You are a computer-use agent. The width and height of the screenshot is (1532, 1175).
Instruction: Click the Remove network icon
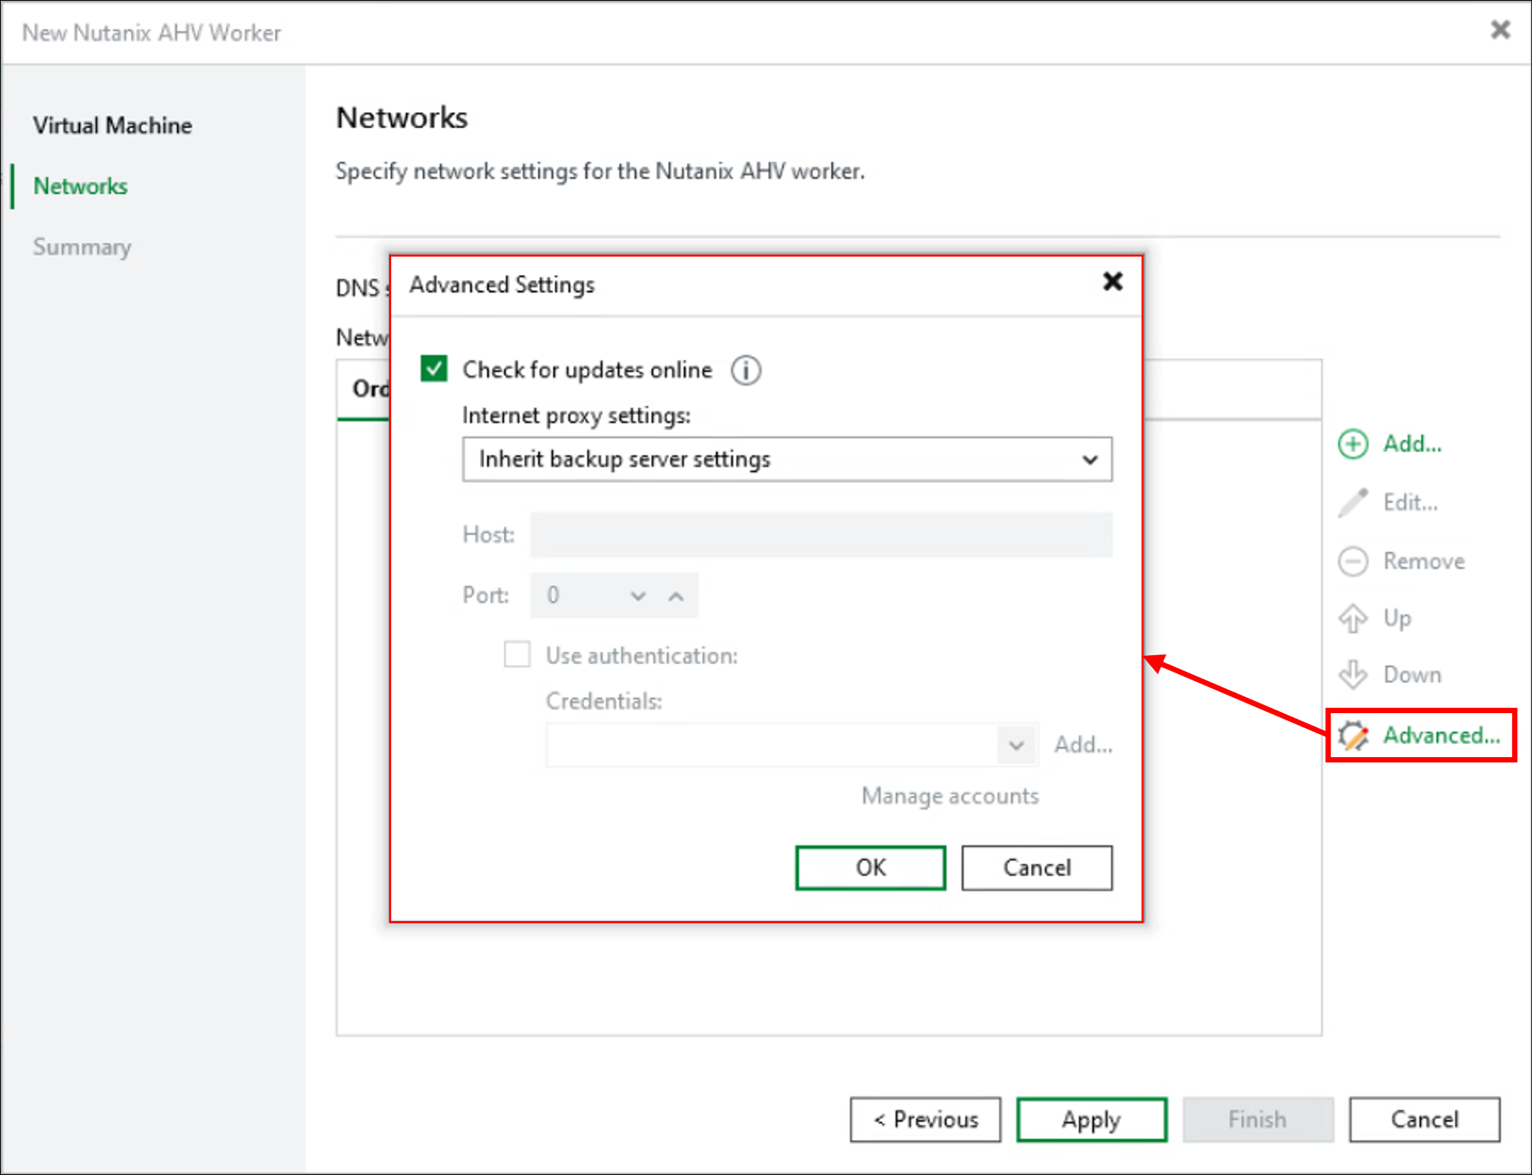[1353, 561]
